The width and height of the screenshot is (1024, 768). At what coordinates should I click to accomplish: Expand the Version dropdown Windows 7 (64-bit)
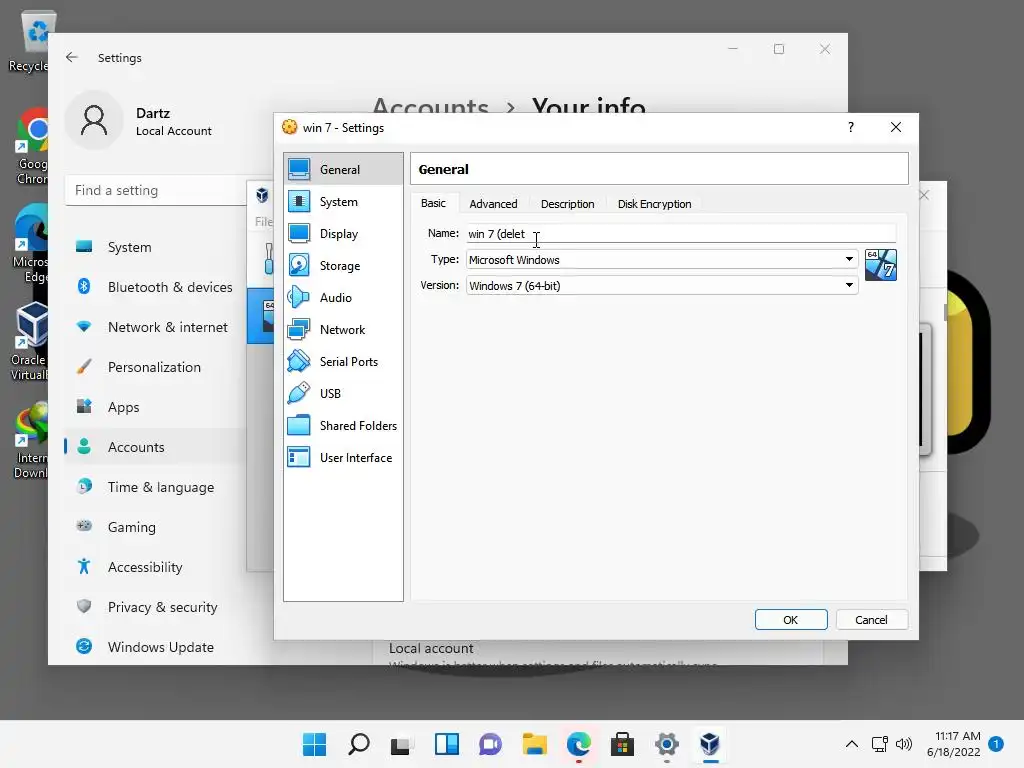pos(662,285)
